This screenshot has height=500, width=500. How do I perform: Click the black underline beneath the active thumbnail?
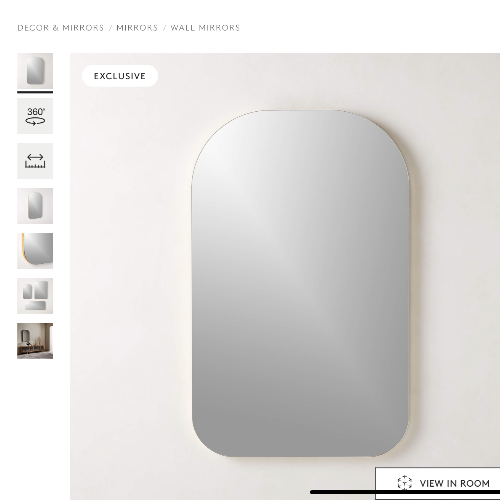[35, 92]
